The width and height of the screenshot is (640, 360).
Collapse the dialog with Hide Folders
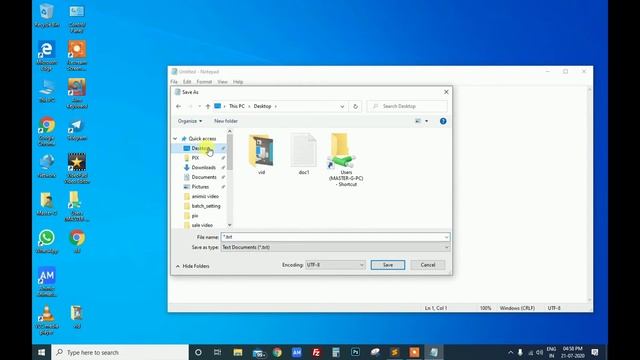coord(193,266)
